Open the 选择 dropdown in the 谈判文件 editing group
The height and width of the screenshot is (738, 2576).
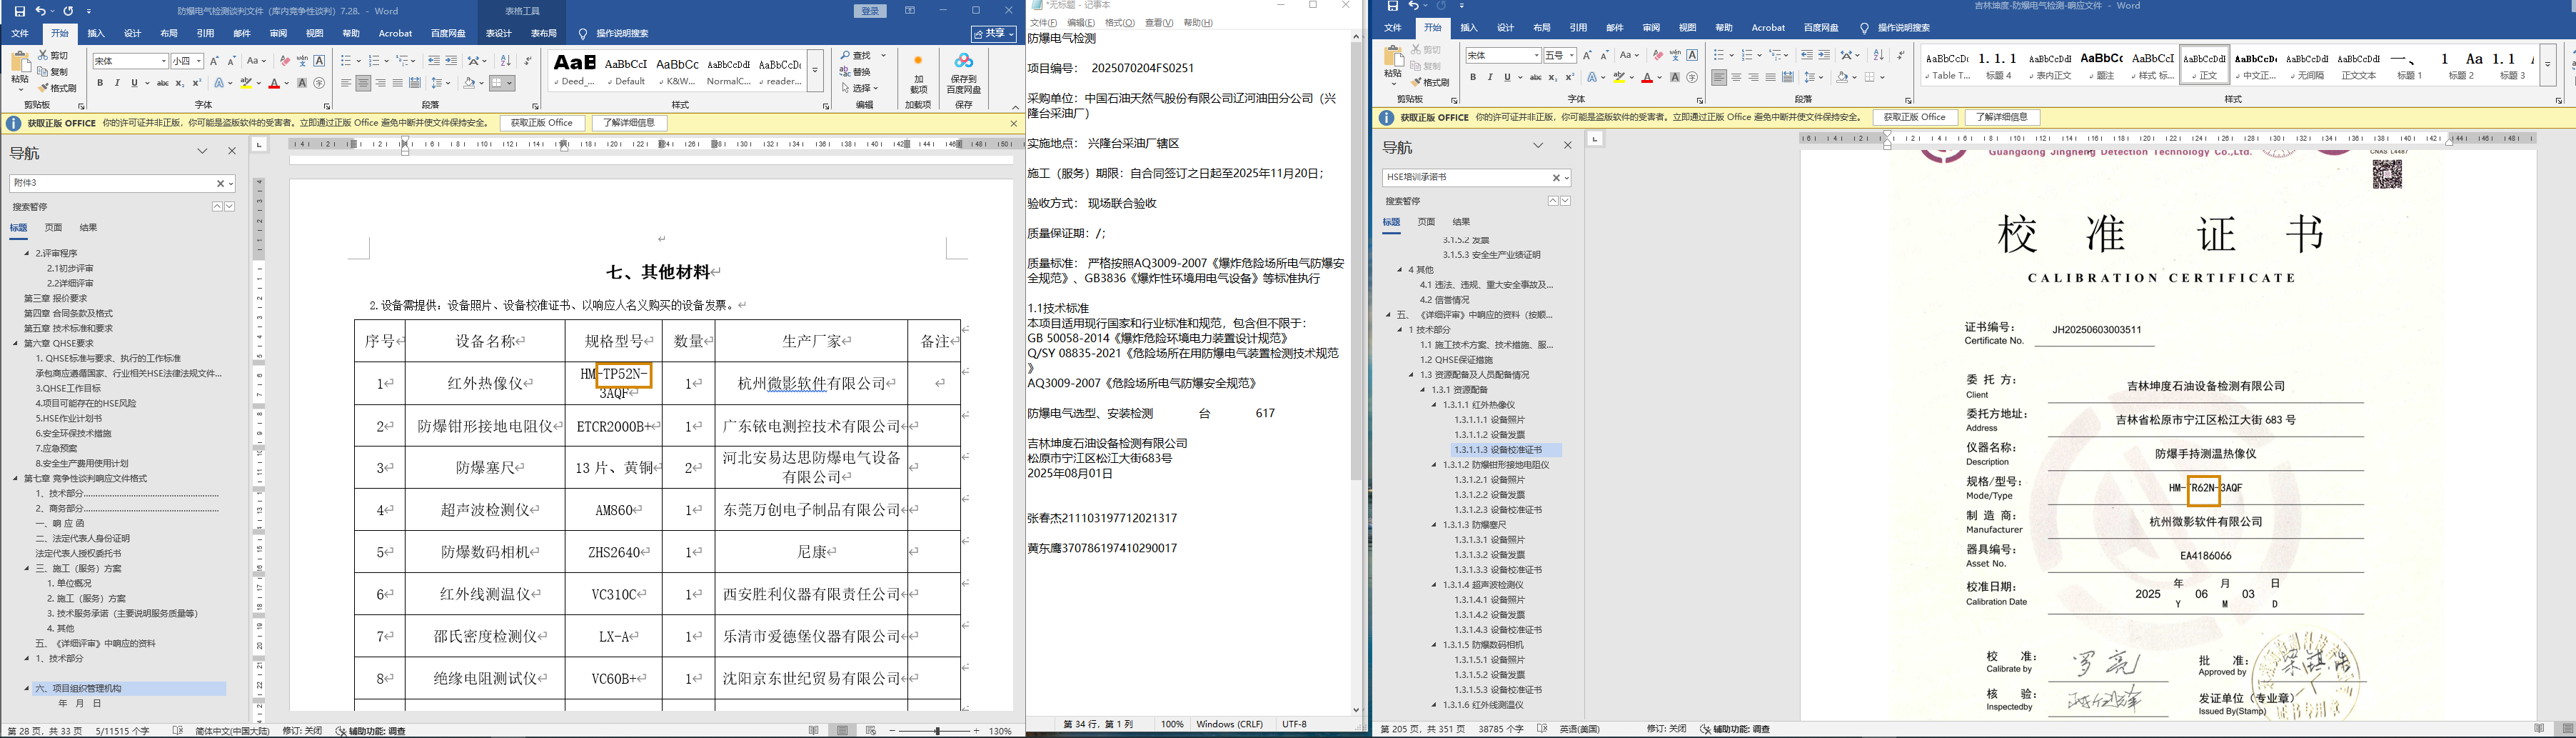point(860,88)
